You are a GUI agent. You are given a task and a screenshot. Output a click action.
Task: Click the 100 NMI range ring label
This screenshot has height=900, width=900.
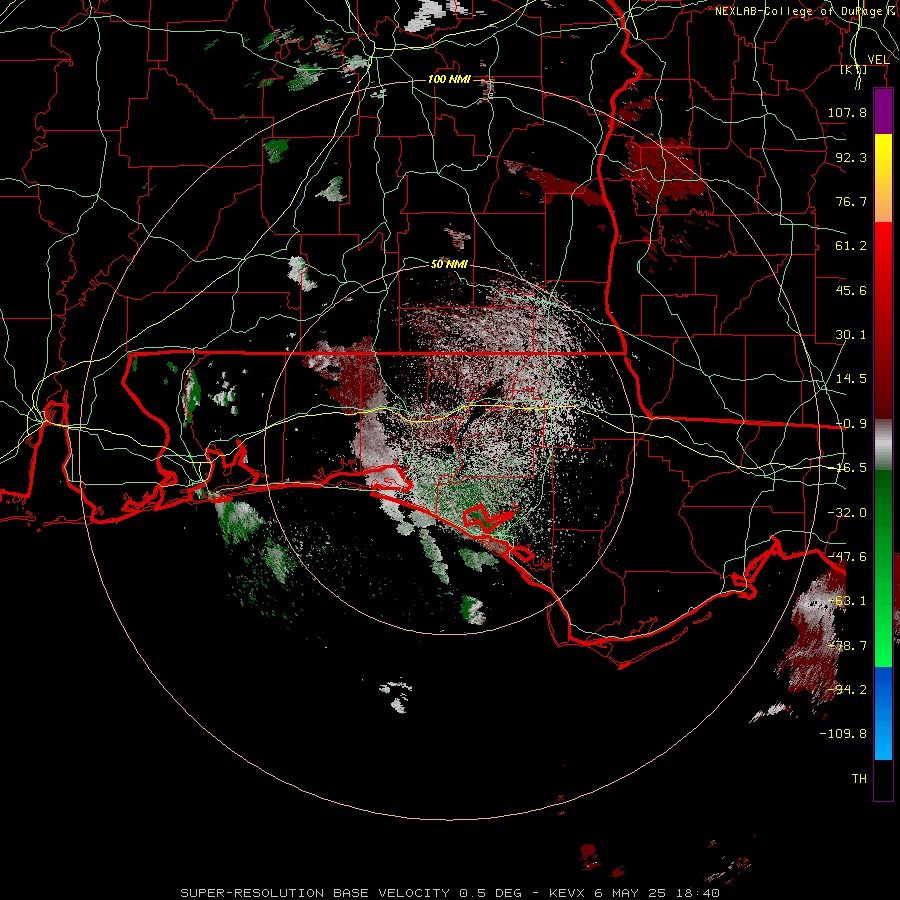[x=449, y=79]
